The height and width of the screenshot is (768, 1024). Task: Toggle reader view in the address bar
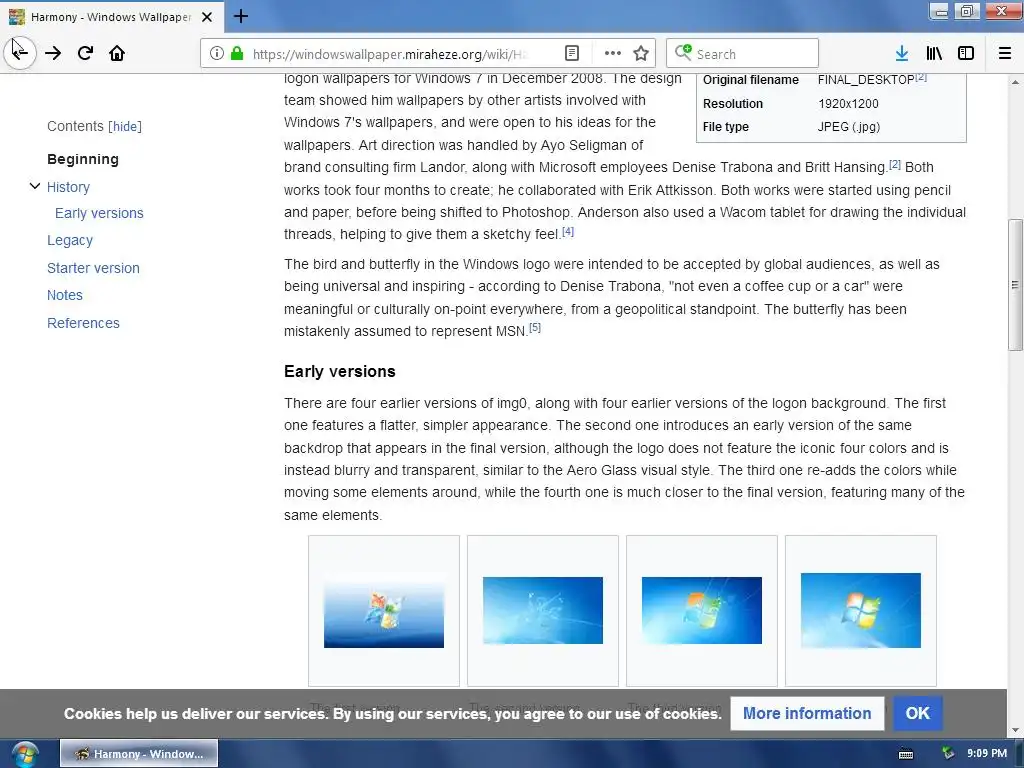(x=571, y=54)
